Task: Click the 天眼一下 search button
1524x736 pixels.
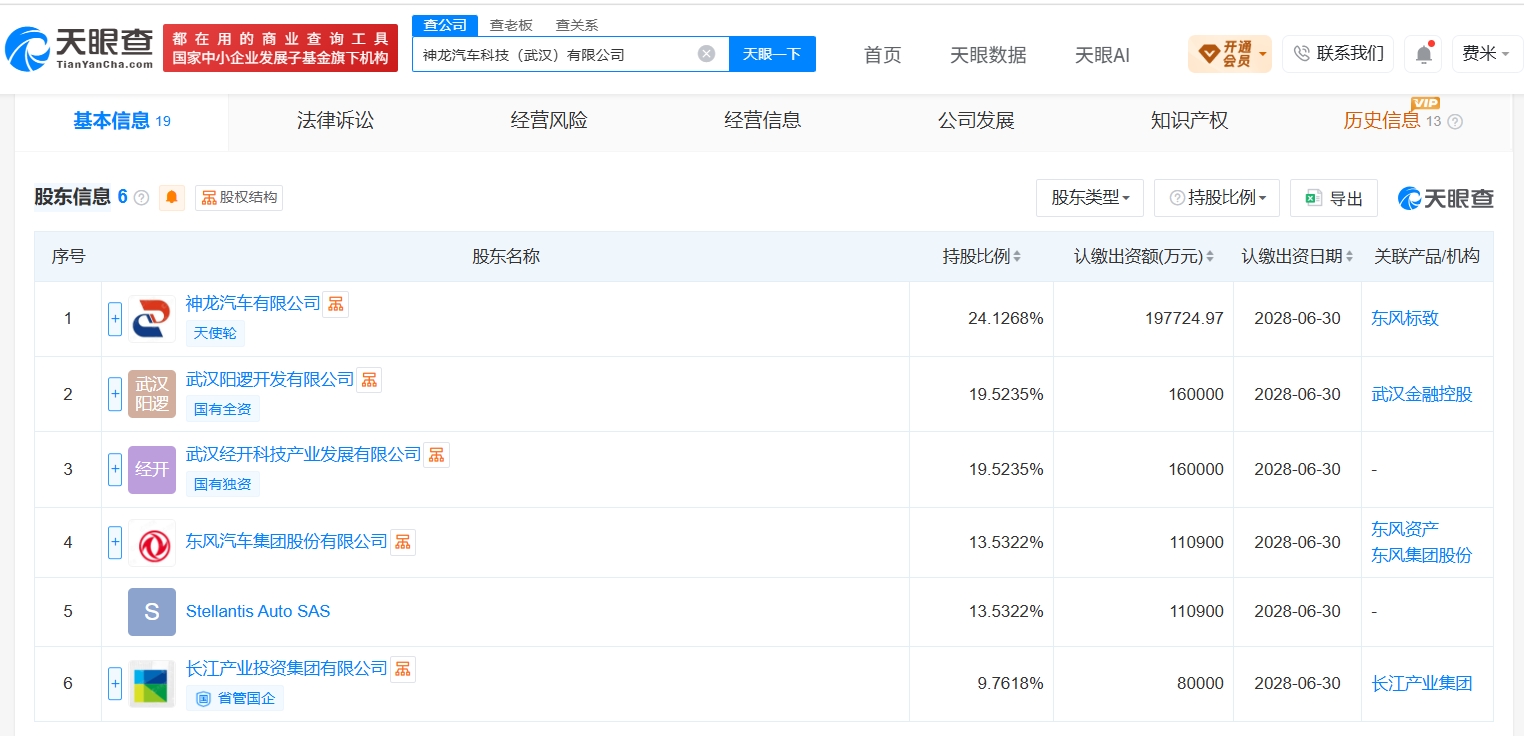Action: click(772, 54)
